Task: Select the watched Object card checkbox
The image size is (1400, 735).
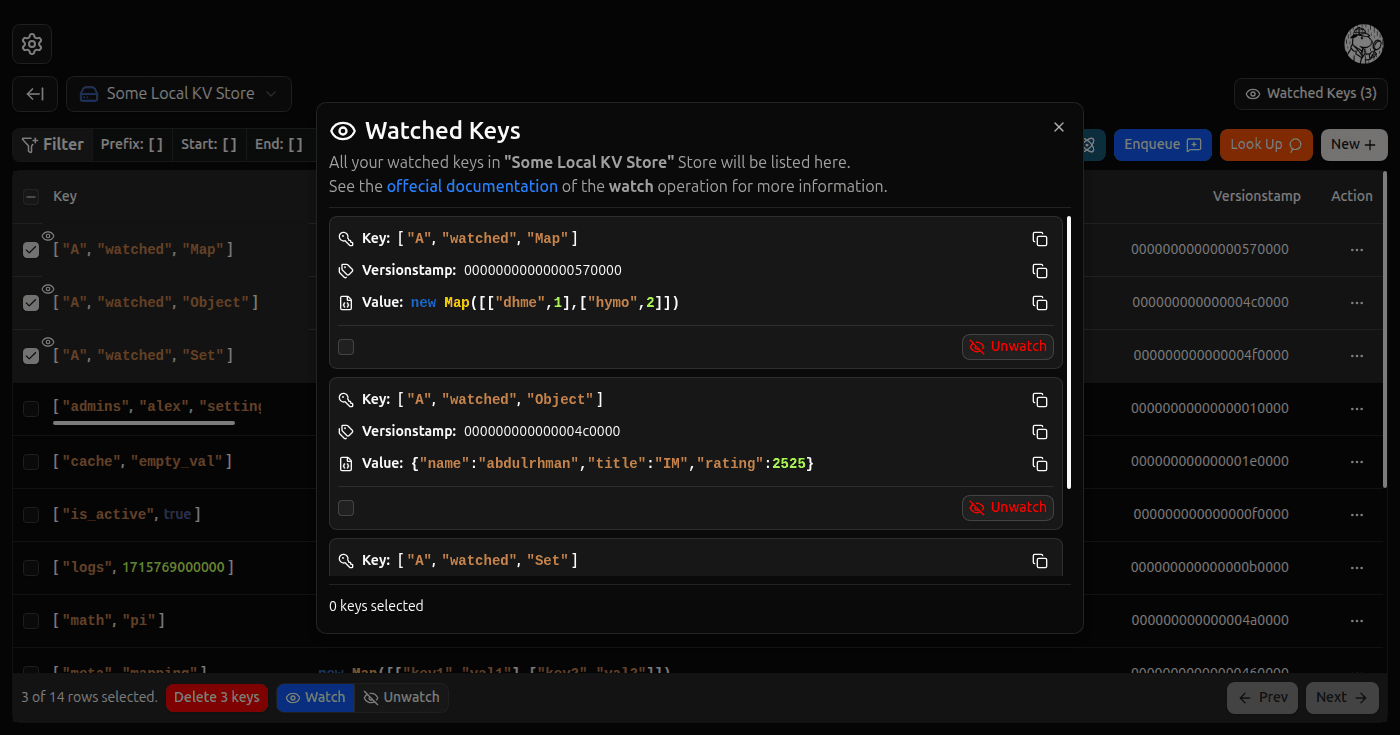Action: [346, 508]
